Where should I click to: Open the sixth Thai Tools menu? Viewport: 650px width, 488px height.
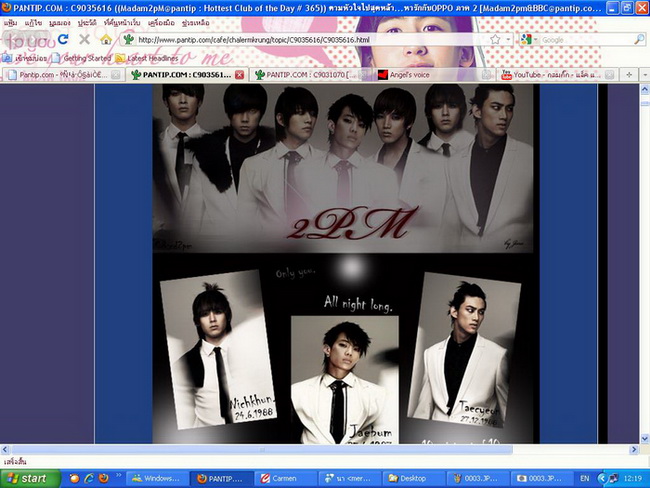pyautogui.click(x=161, y=23)
